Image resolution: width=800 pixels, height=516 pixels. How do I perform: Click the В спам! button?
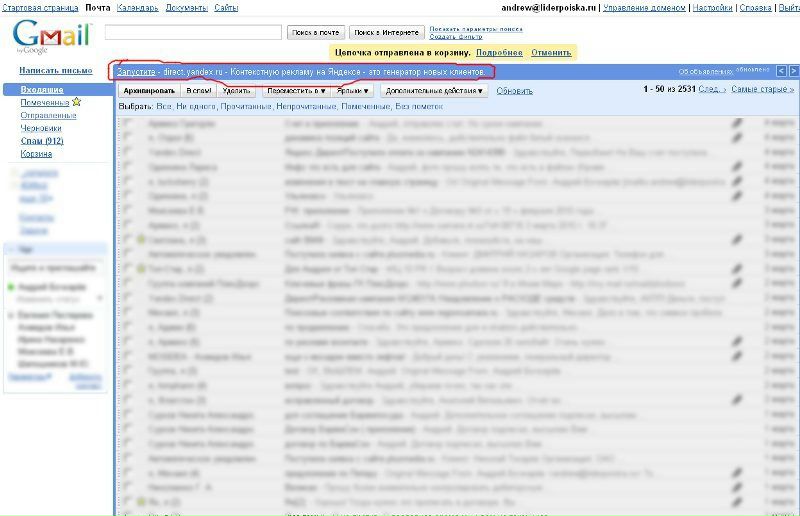point(198,91)
